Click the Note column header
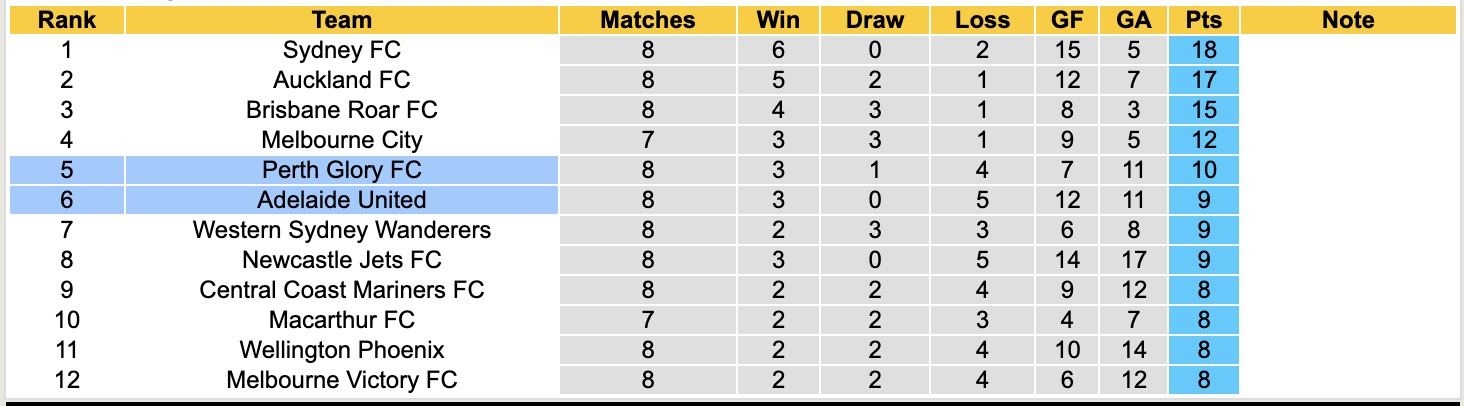The image size is (1464, 406). [1347, 20]
